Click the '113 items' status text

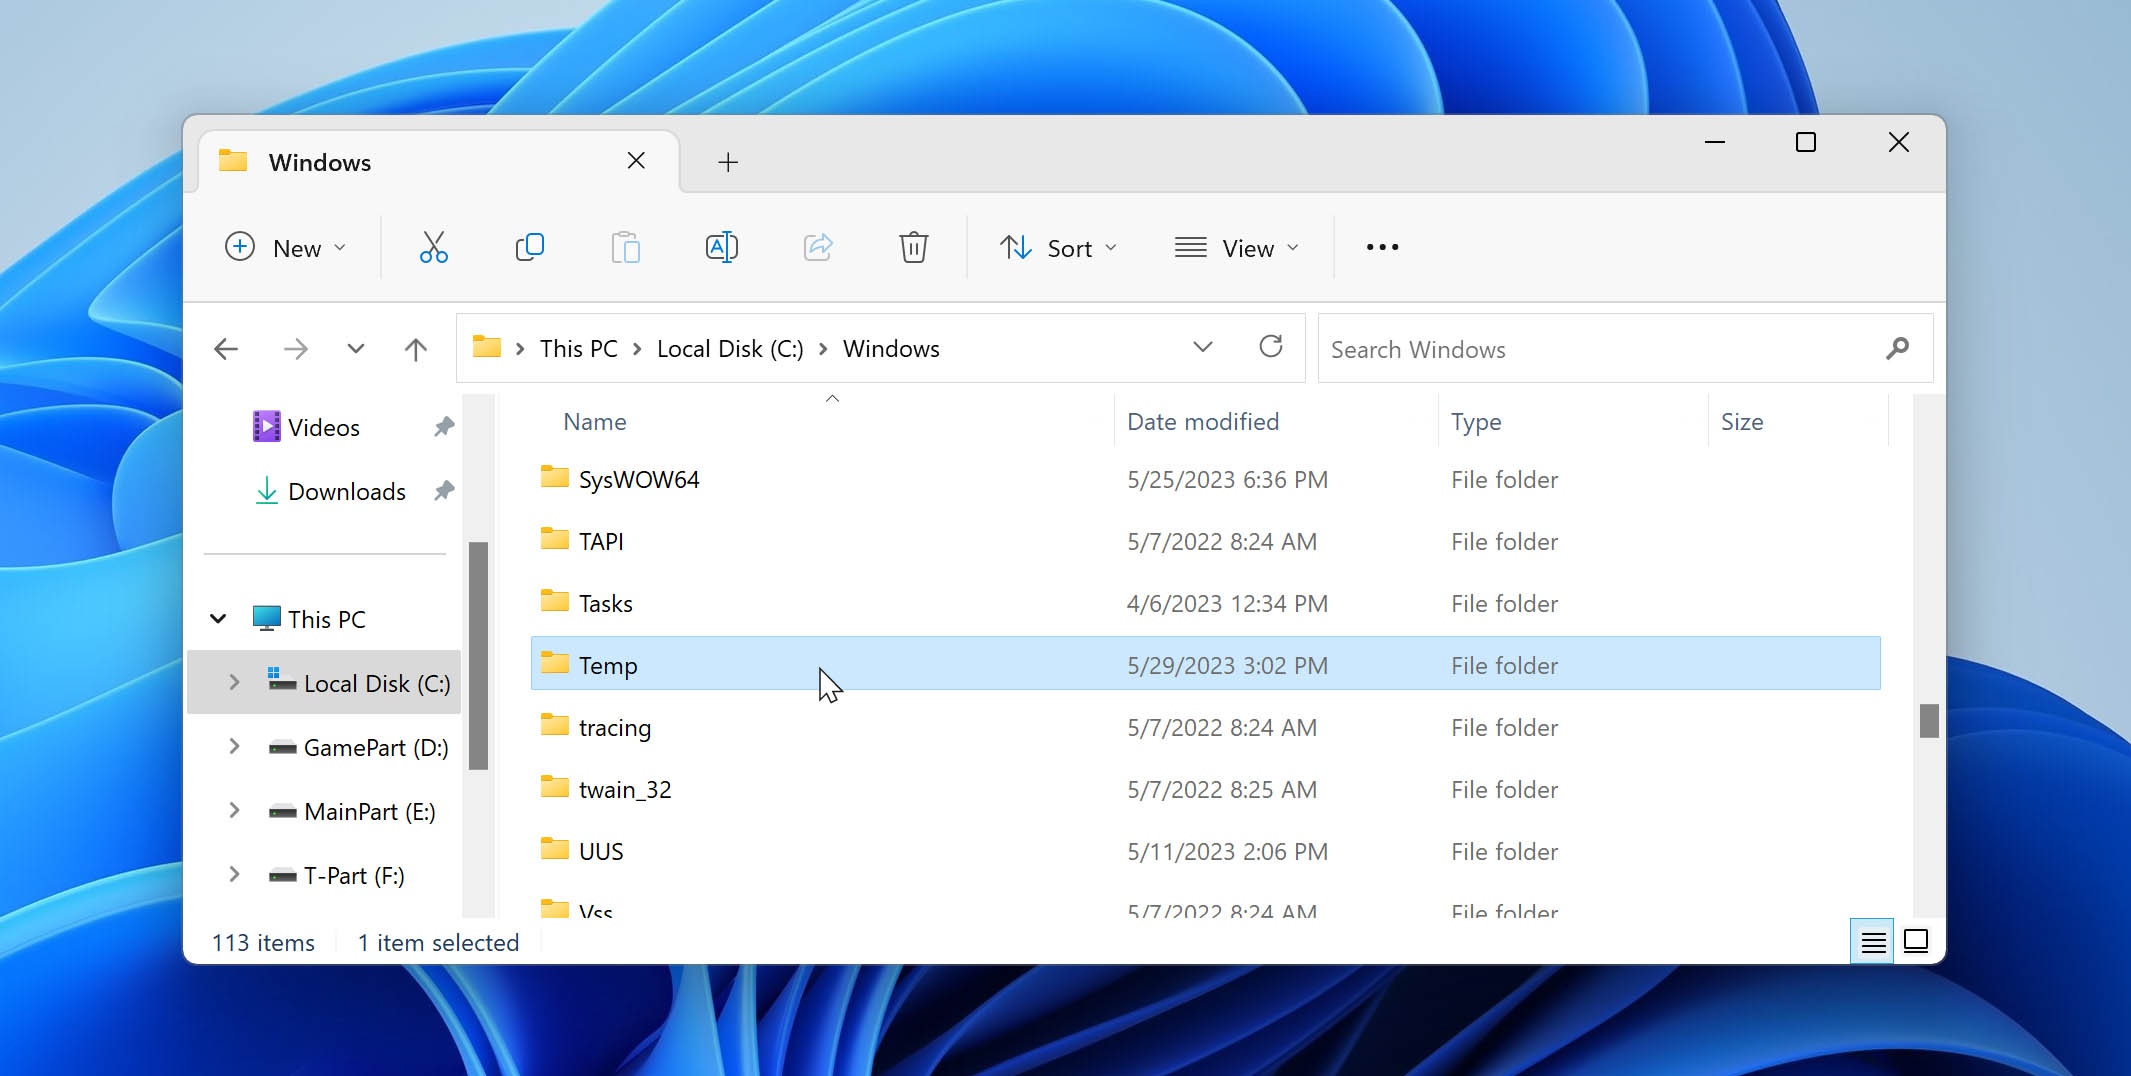pyautogui.click(x=263, y=942)
